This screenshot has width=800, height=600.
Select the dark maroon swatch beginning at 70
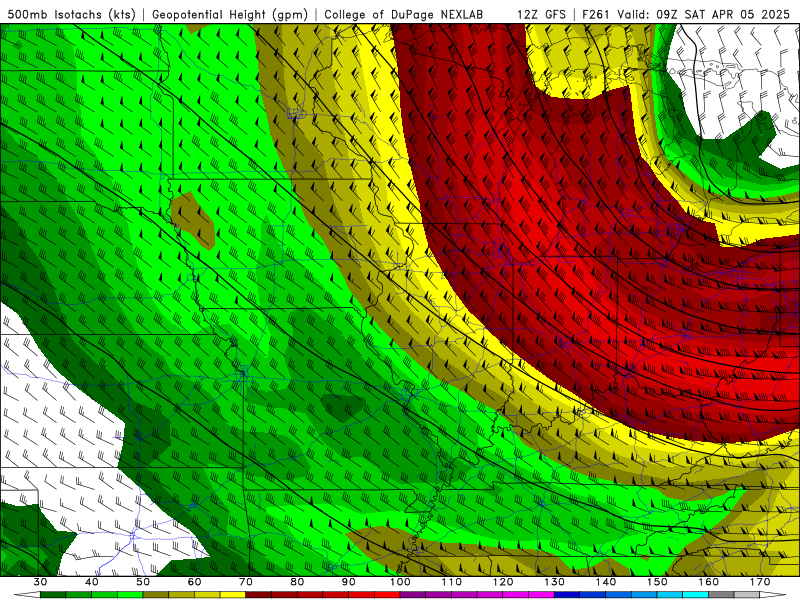tap(259, 594)
